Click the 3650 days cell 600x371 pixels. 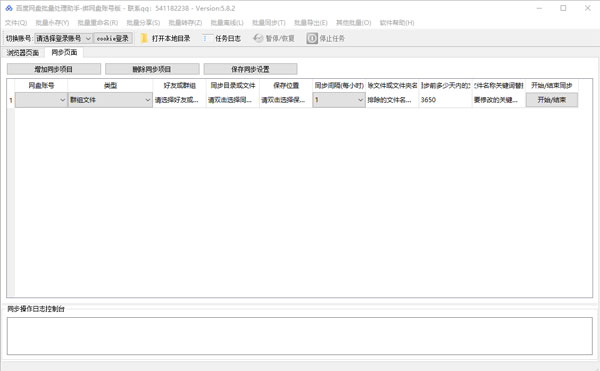coord(445,100)
